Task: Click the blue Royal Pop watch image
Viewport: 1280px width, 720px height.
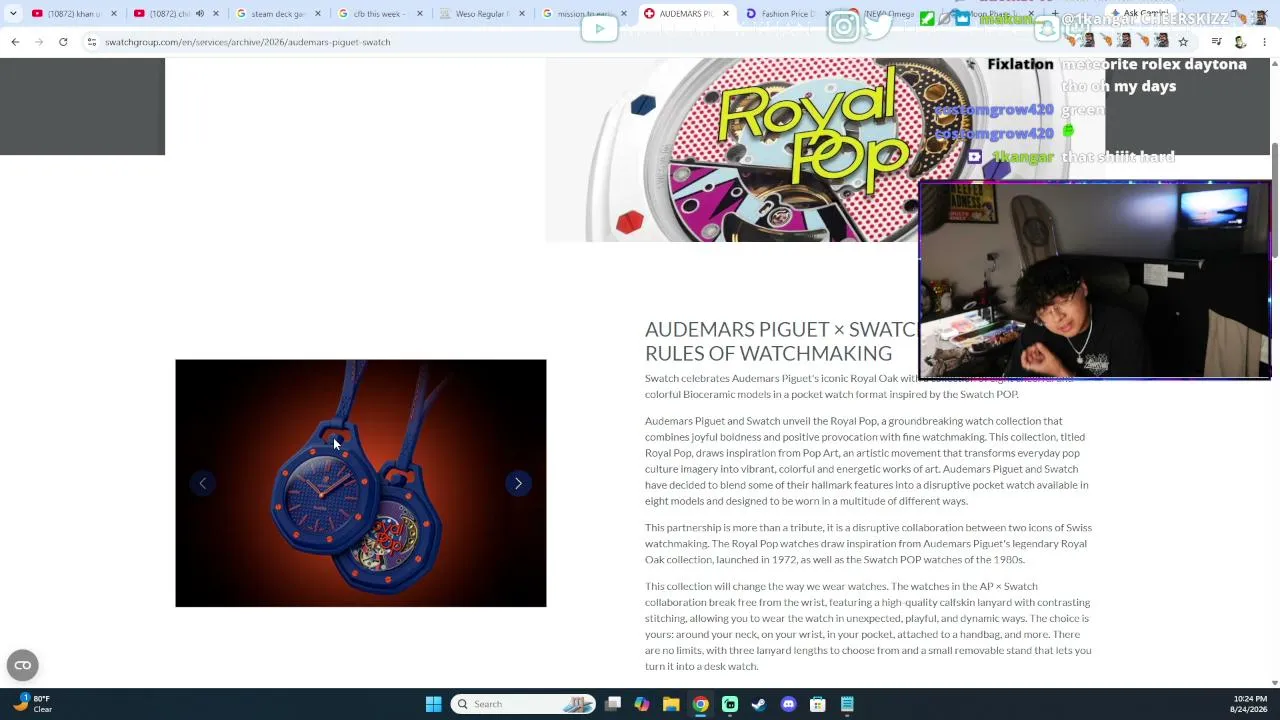Action: [x=361, y=483]
